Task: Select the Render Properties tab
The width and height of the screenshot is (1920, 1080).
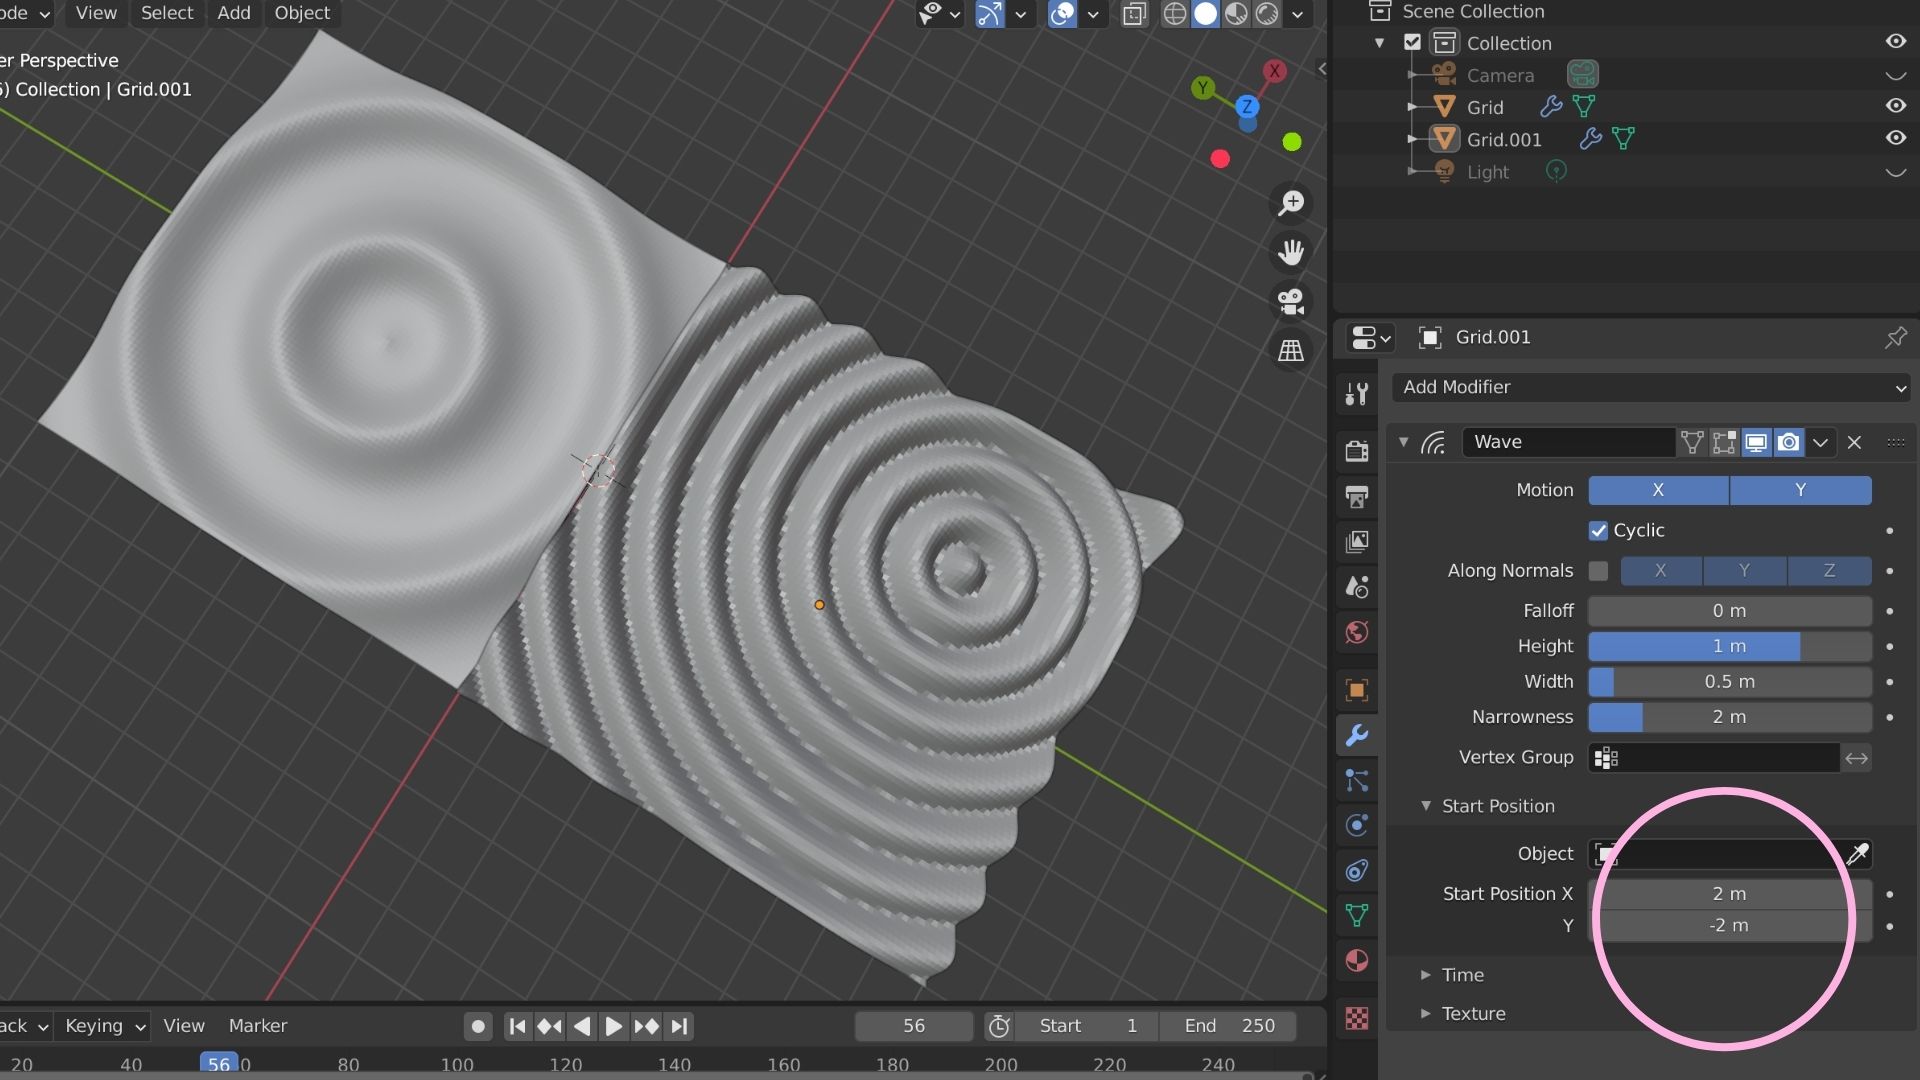Action: [1357, 450]
